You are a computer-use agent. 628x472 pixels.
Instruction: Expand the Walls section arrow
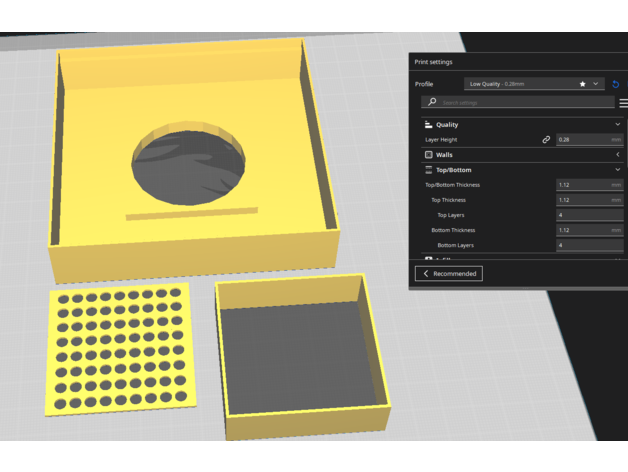(618, 155)
